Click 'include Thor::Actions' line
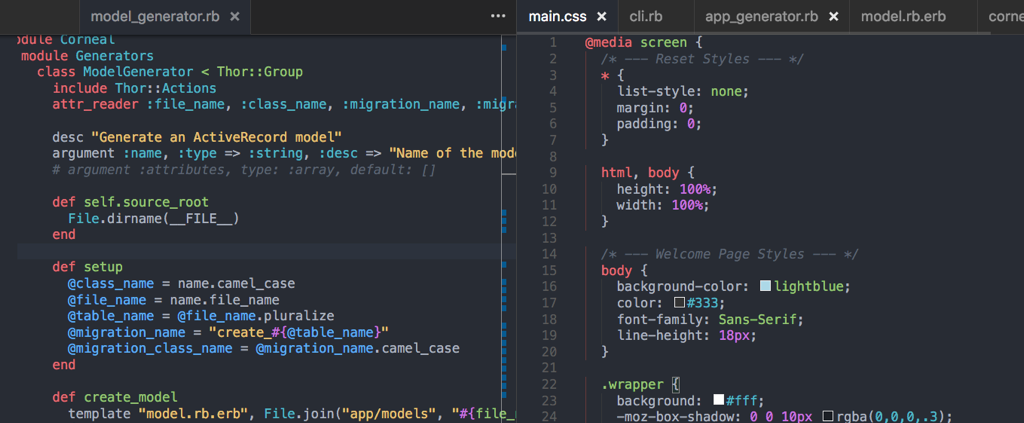Image resolution: width=1024 pixels, height=423 pixels. 135,88
